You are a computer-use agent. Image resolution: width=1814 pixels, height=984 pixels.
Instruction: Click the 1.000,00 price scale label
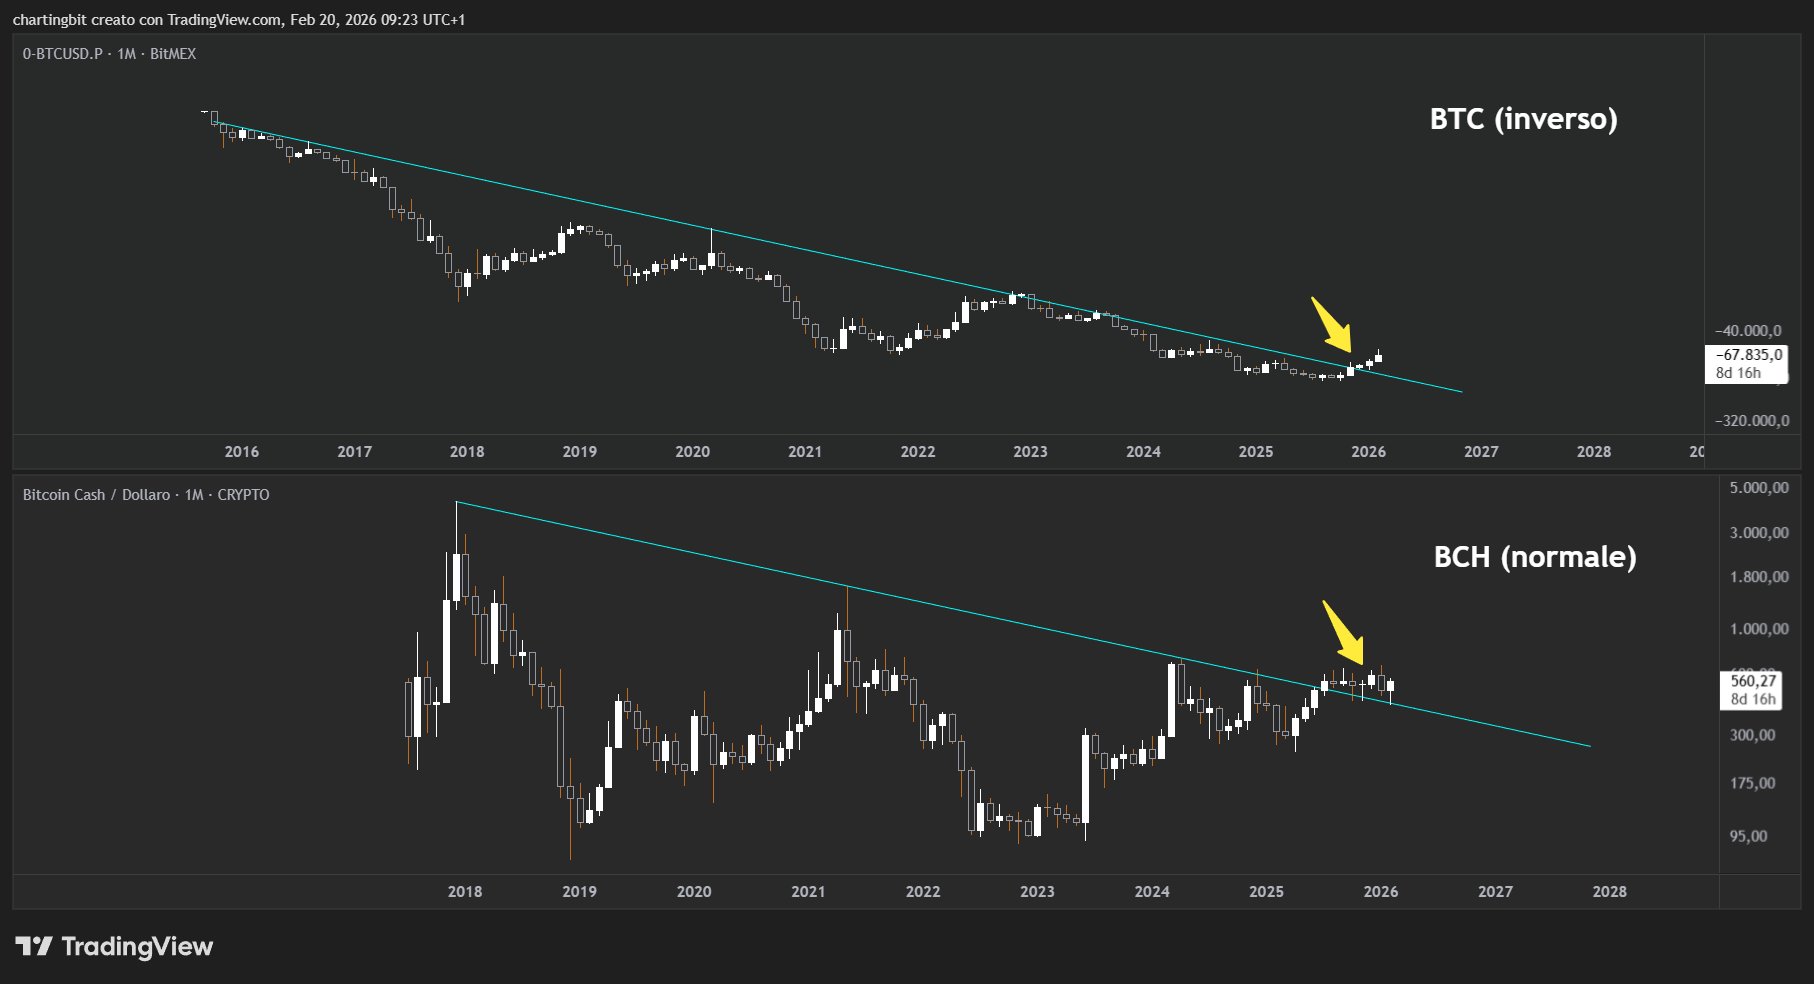(x=1758, y=629)
